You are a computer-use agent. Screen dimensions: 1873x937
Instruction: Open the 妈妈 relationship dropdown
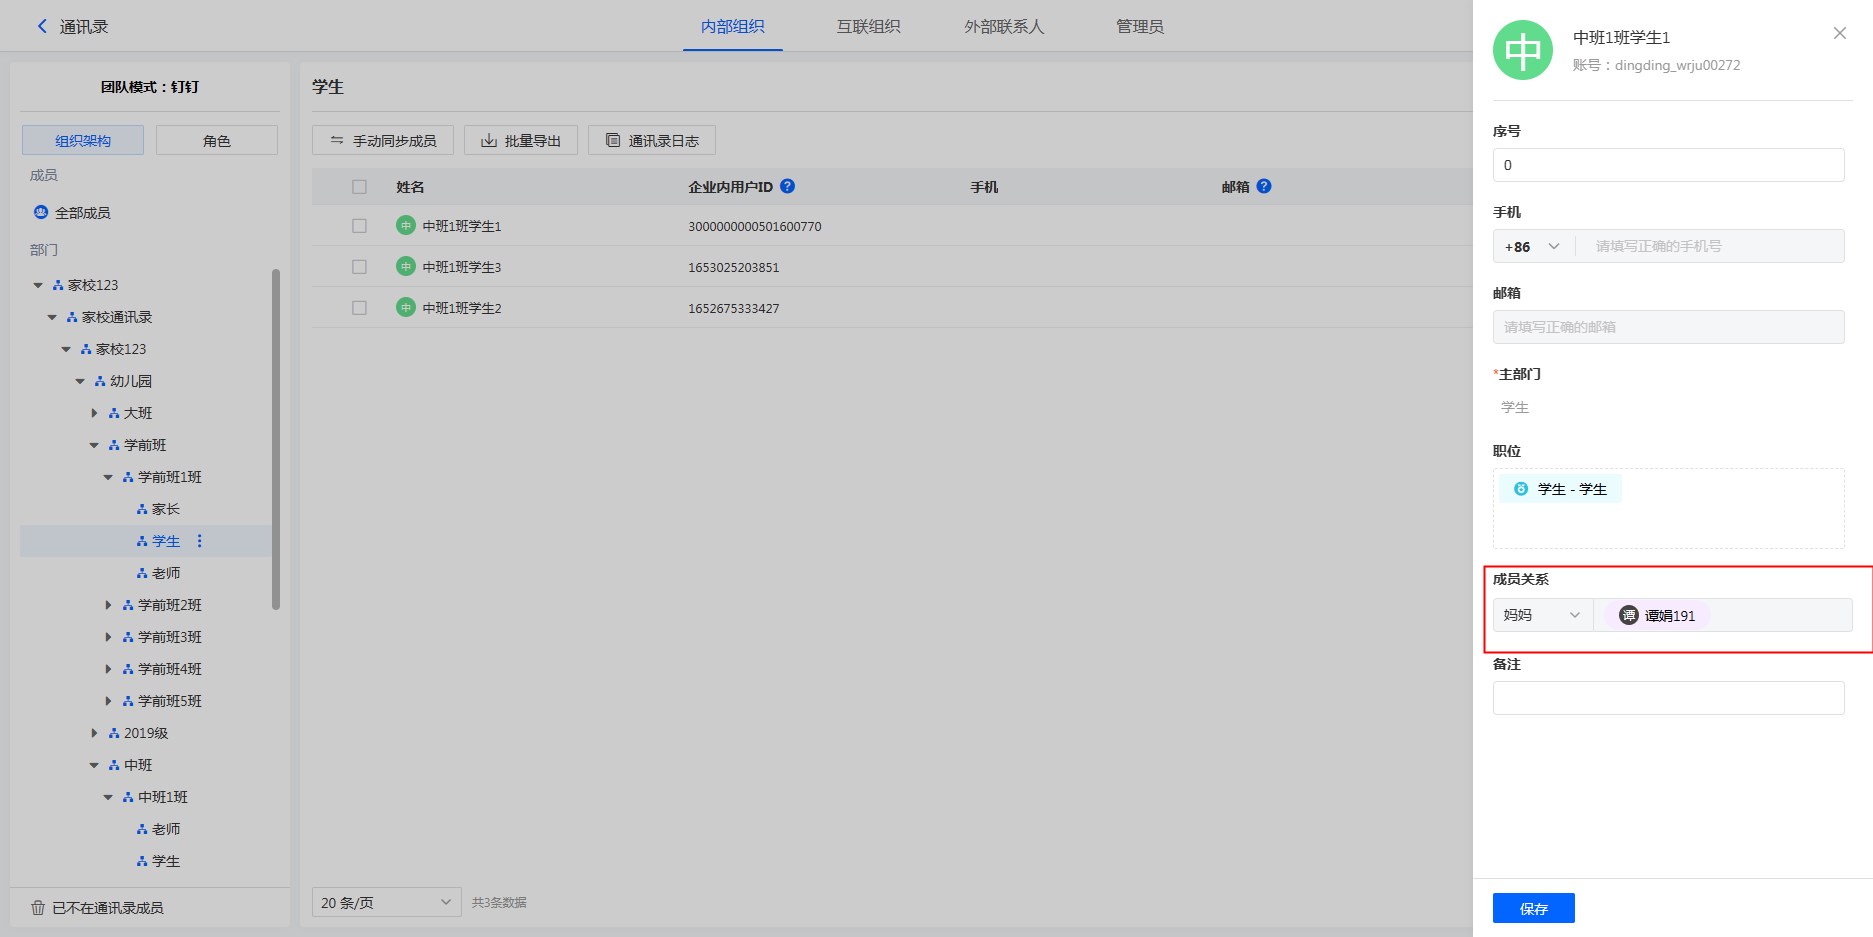(x=1542, y=615)
